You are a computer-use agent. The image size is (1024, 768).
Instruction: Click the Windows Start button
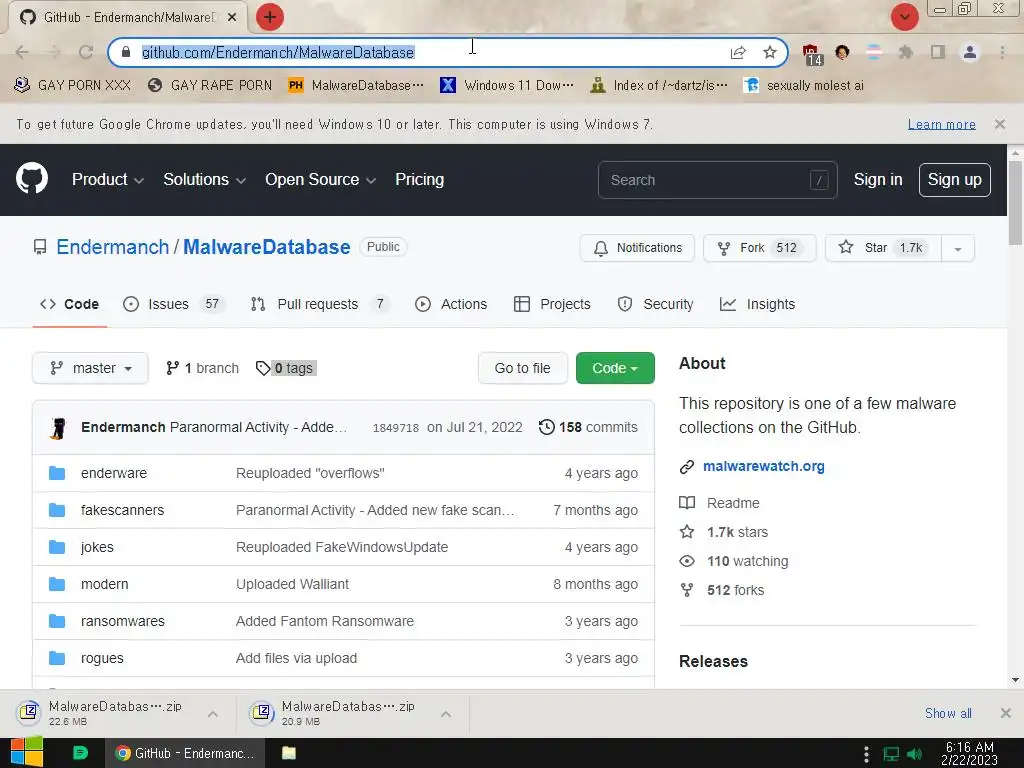point(27,752)
